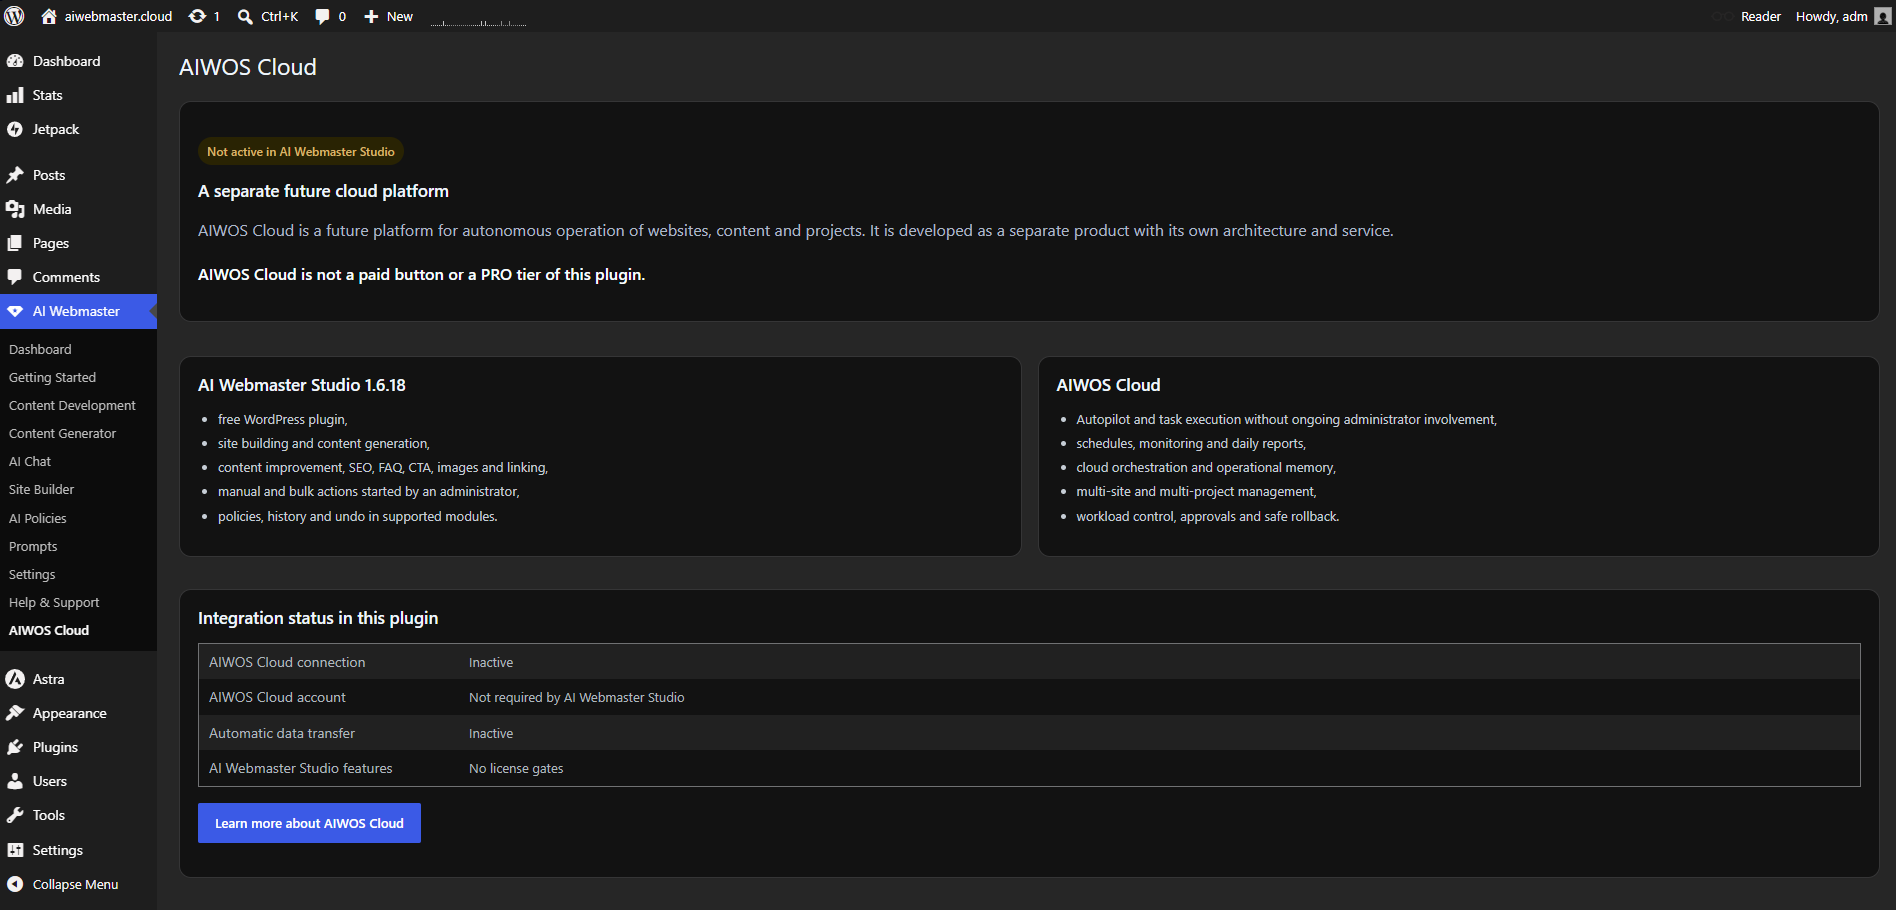Open AI Policies submenu item
This screenshot has height=910, width=1896.
(x=37, y=518)
